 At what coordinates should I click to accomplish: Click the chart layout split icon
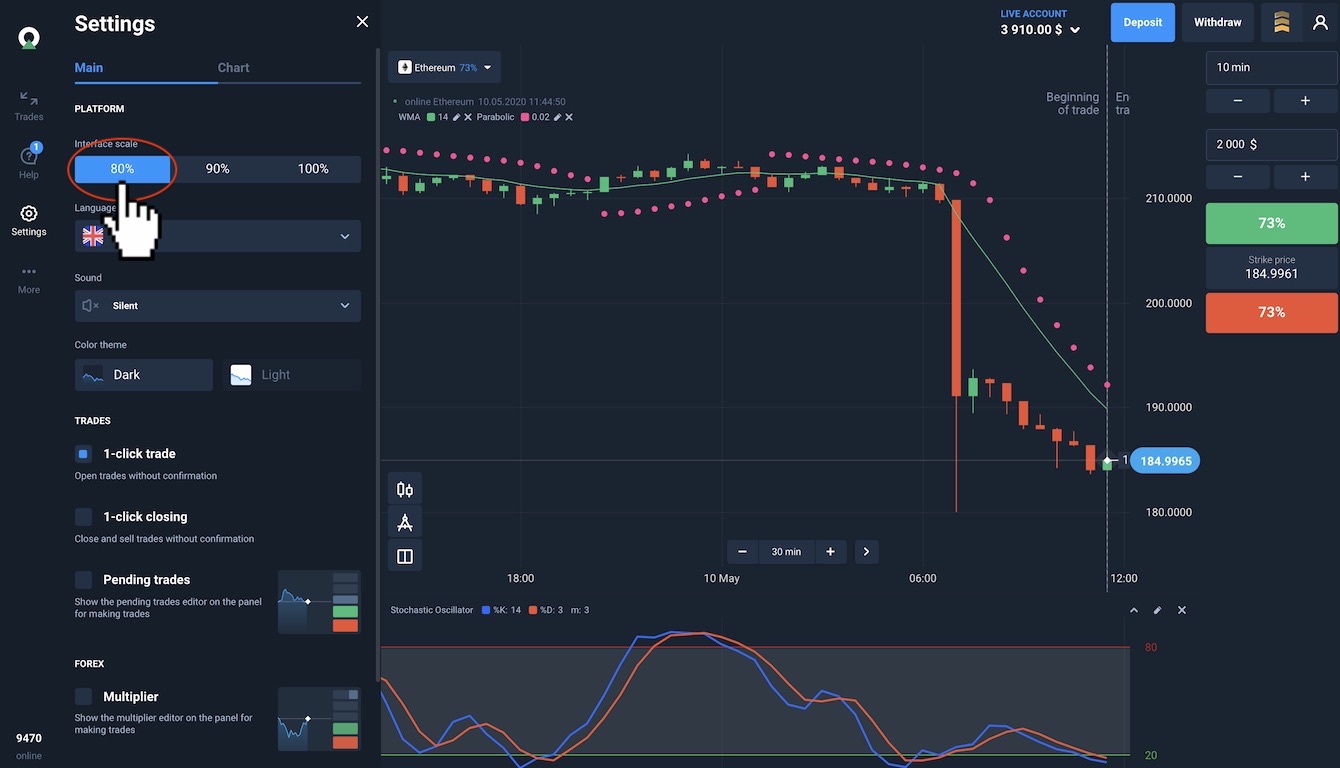405,556
